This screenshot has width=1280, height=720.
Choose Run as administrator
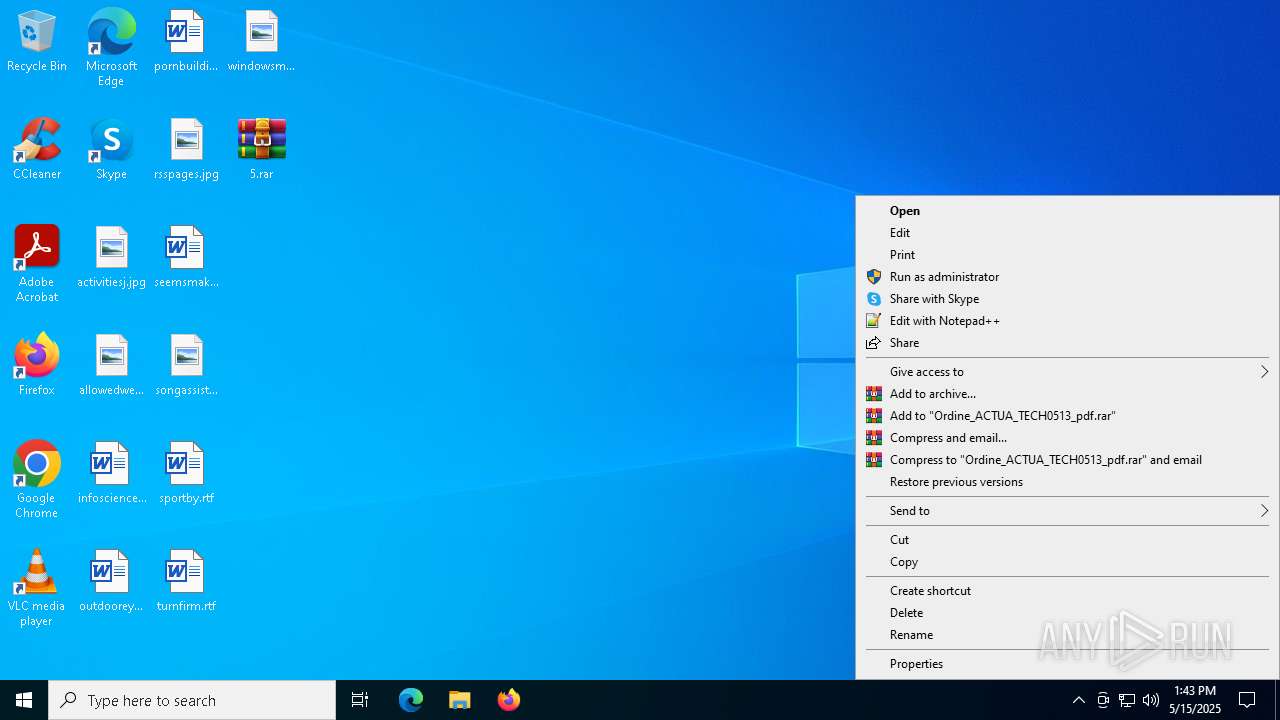1067,277
